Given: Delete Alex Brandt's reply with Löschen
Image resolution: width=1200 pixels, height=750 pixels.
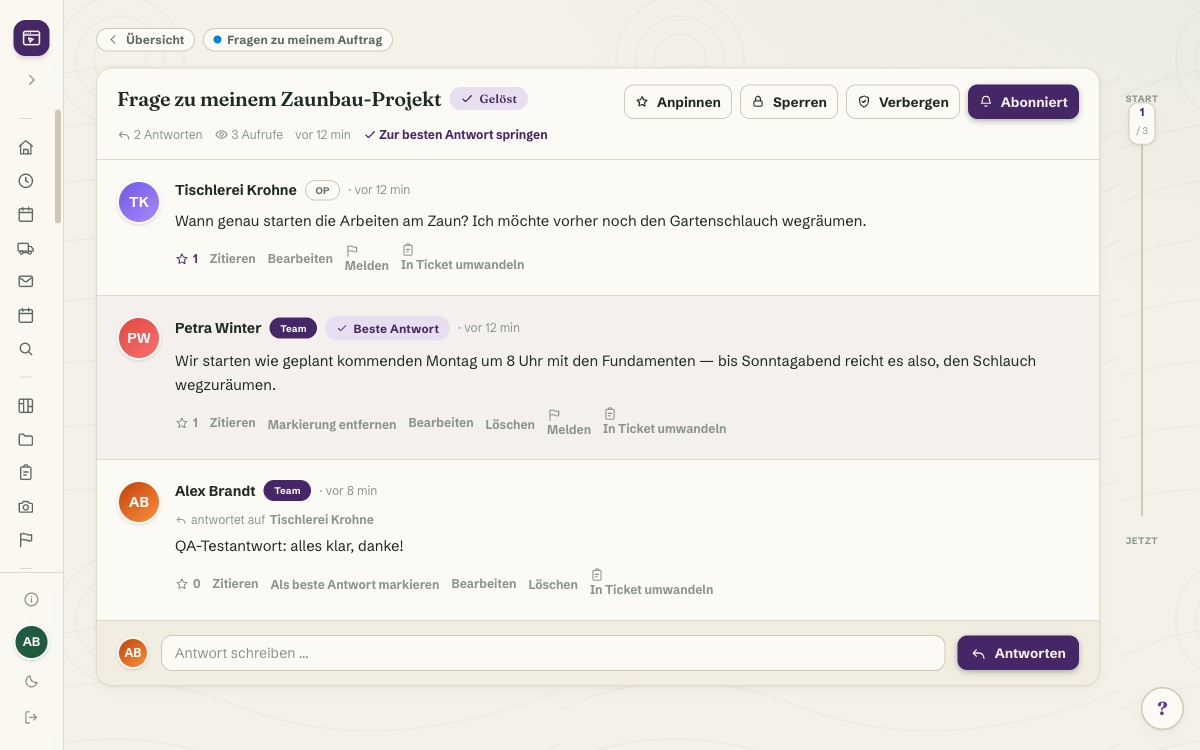Looking at the screenshot, I should coord(553,584).
